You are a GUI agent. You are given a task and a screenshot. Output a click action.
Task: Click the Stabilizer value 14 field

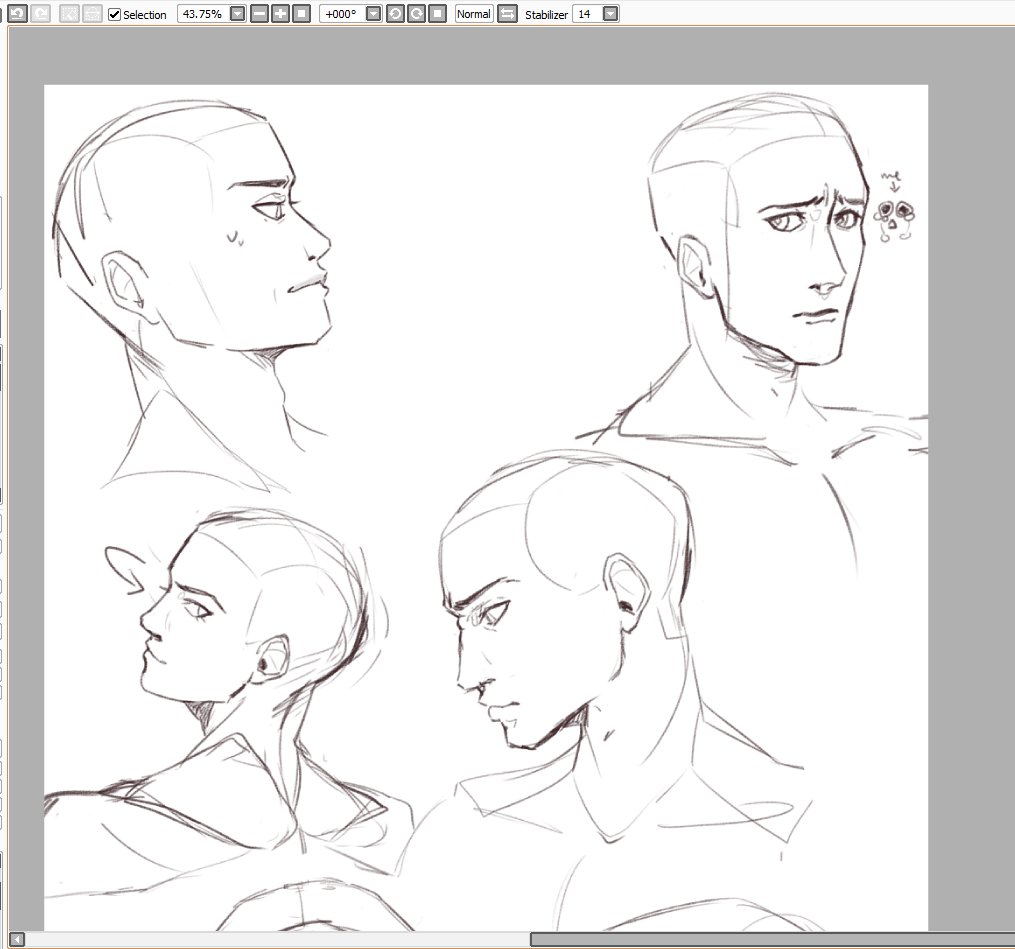click(586, 14)
